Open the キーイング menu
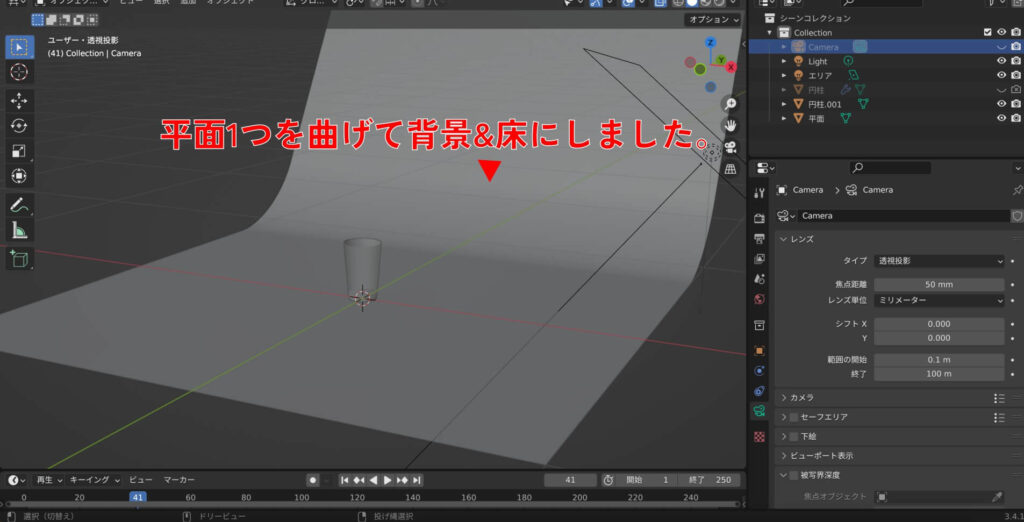1024x522 pixels. [94, 480]
